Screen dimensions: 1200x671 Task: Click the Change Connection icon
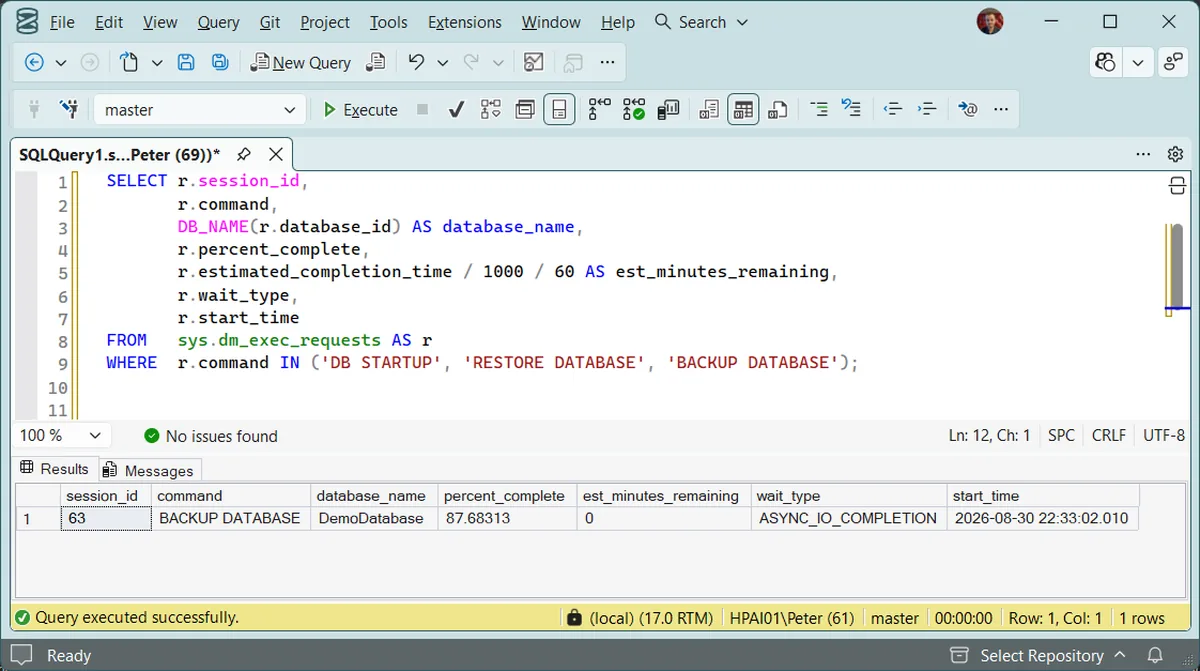pyautogui.click(x=69, y=109)
